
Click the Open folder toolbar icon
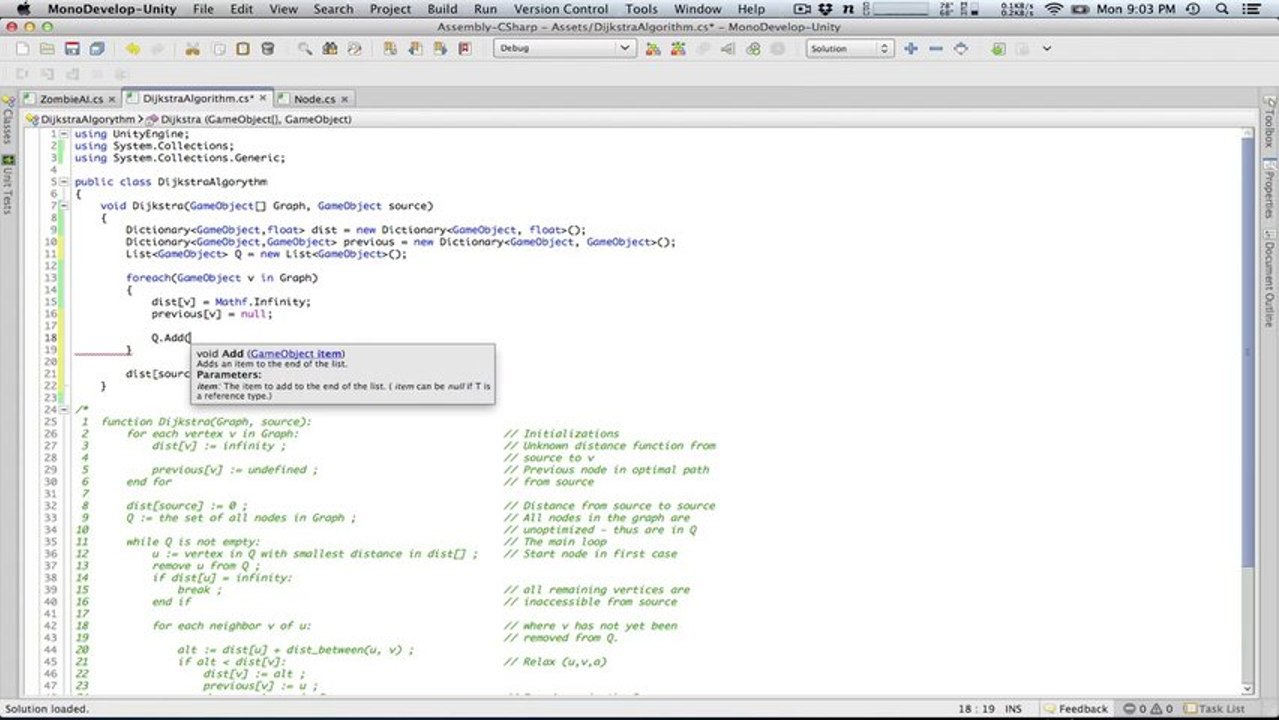[47, 48]
